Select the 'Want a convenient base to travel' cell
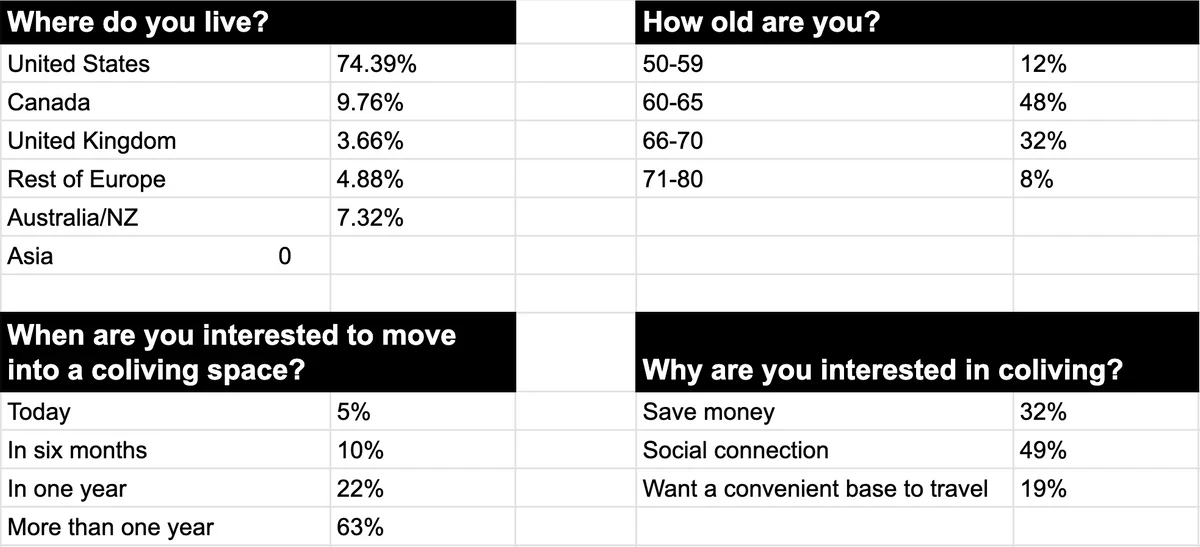Screen dimensions: 1200x547 pos(824,489)
